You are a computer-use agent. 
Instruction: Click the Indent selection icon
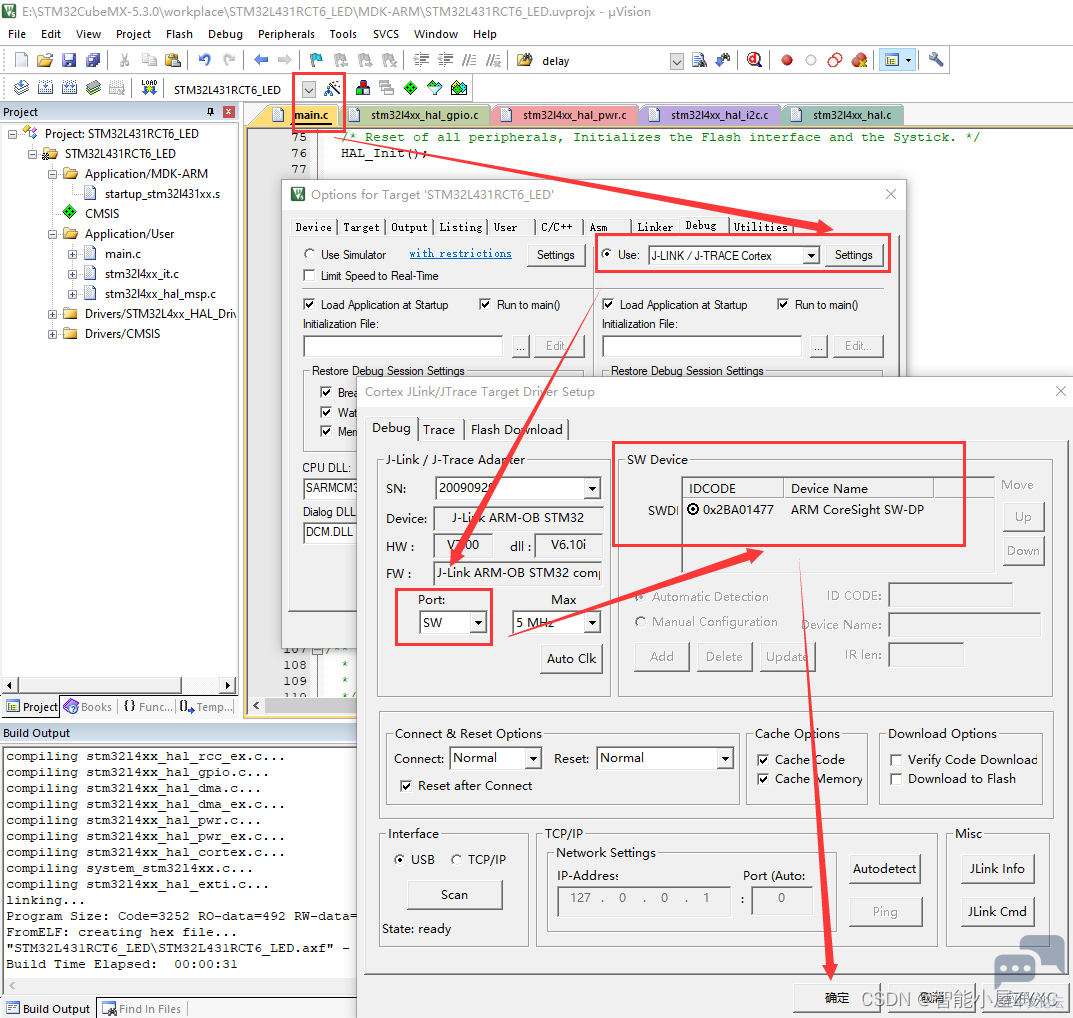pyautogui.click(x=422, y=60)
